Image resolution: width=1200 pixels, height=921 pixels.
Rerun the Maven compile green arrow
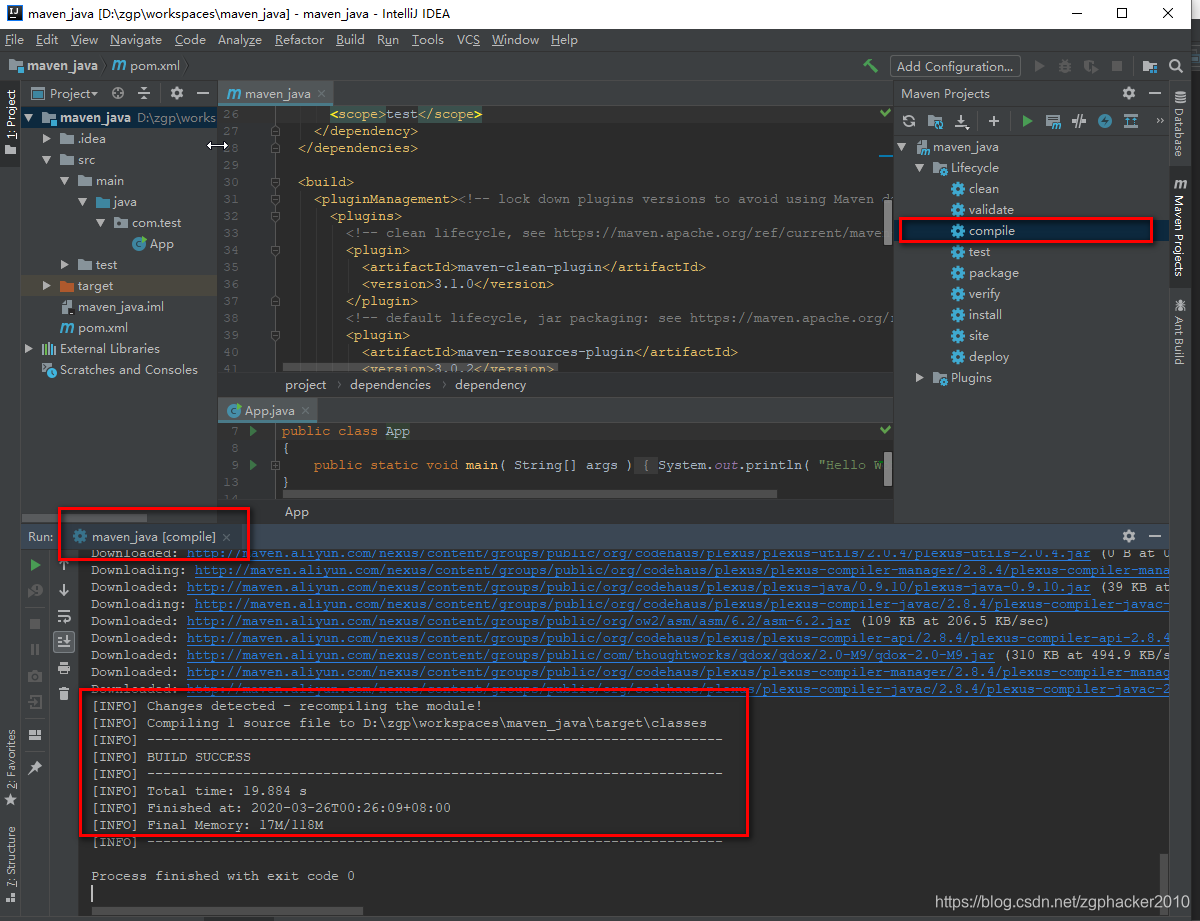[36, 565]
